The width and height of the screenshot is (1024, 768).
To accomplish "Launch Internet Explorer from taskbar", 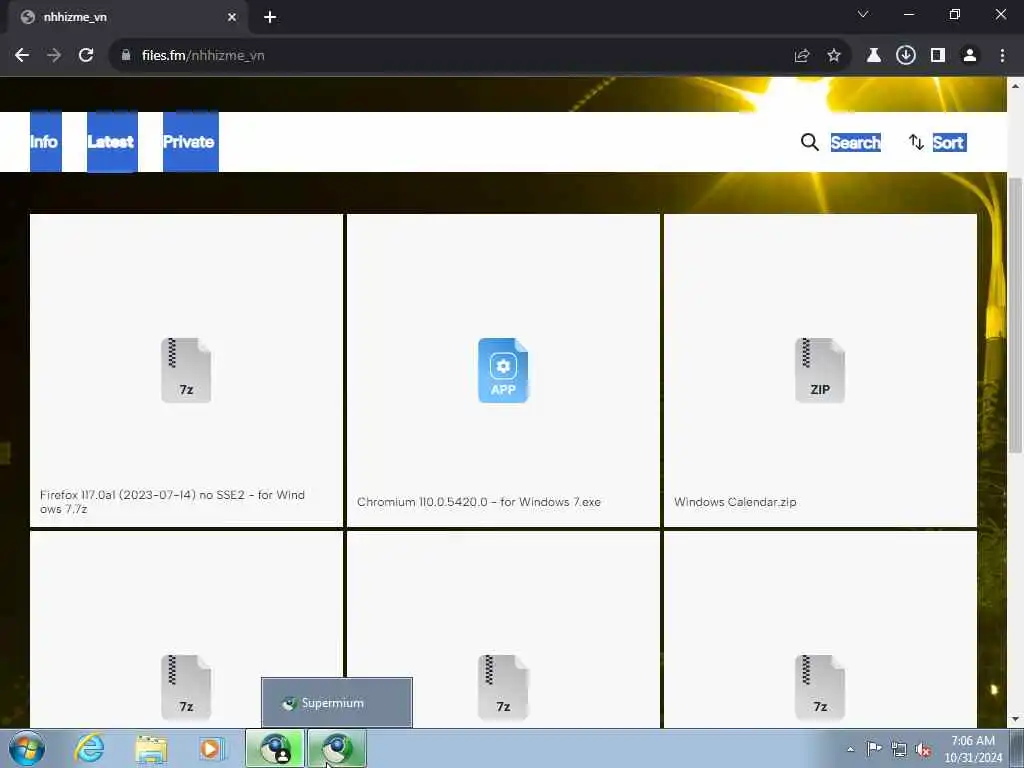I will (89, 748).
